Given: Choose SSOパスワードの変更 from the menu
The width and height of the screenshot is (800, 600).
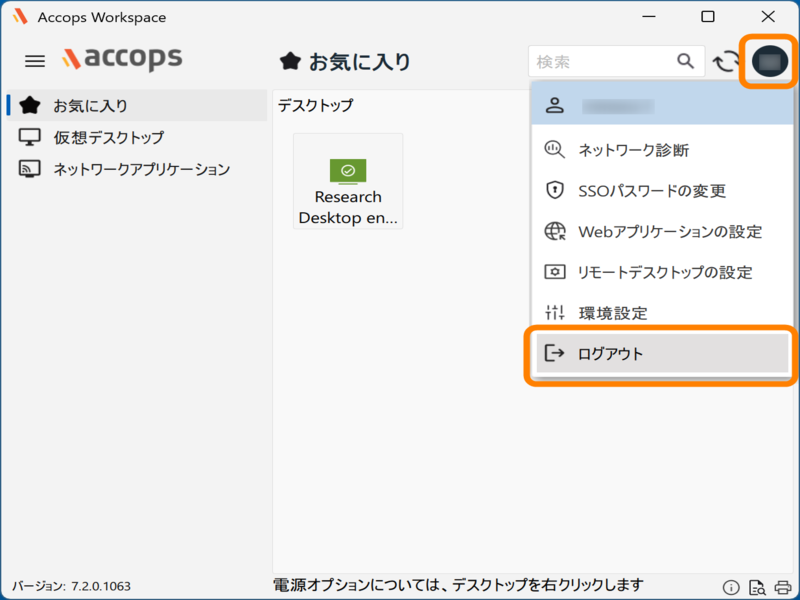Looking at the screenshot, I should (662, 191).
